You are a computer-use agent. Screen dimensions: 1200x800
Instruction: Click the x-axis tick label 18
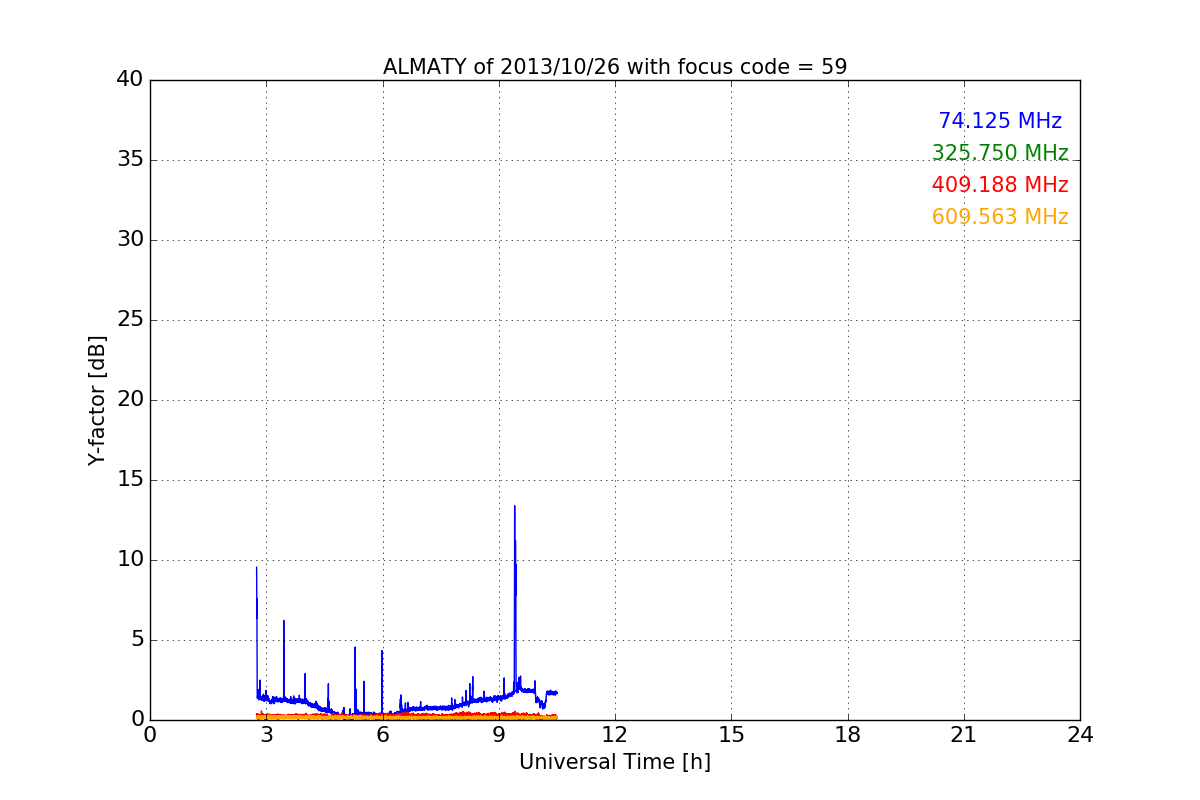tap(848, 735)
